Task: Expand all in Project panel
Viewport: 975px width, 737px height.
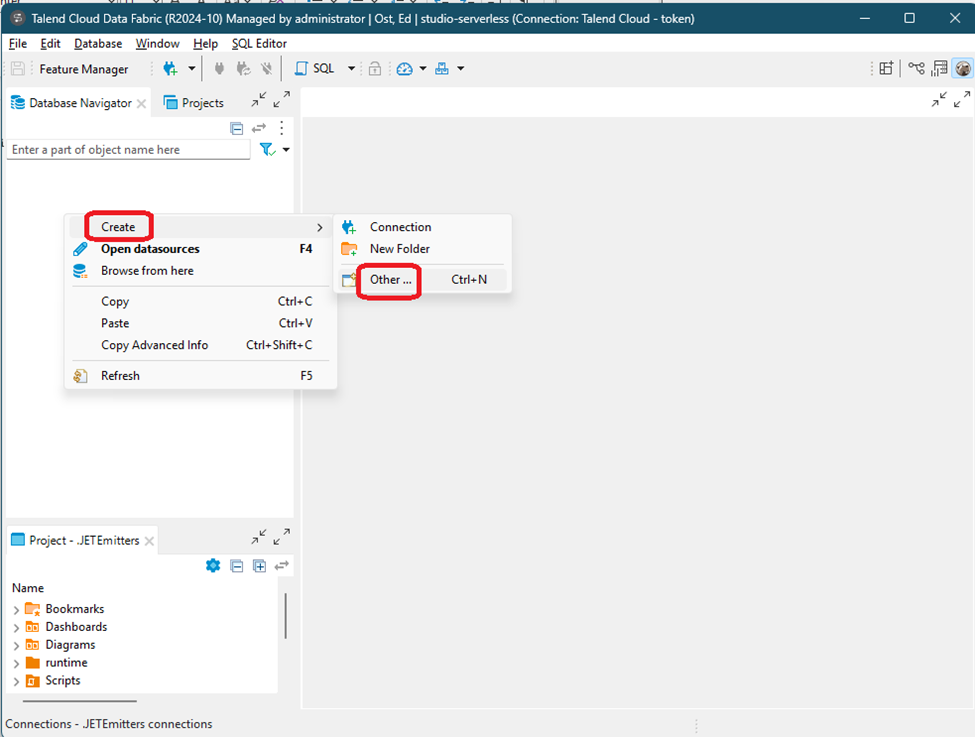Action: click(x=259, y=565)
